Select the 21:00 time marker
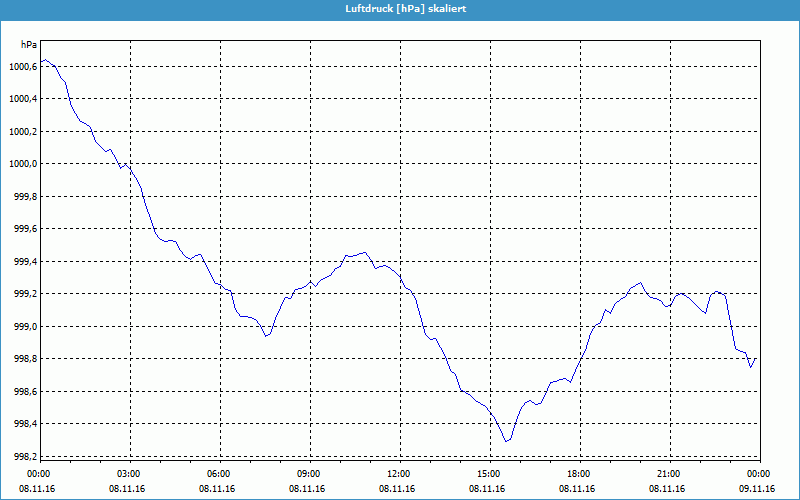Screen dimensions: 800x500 669,474
